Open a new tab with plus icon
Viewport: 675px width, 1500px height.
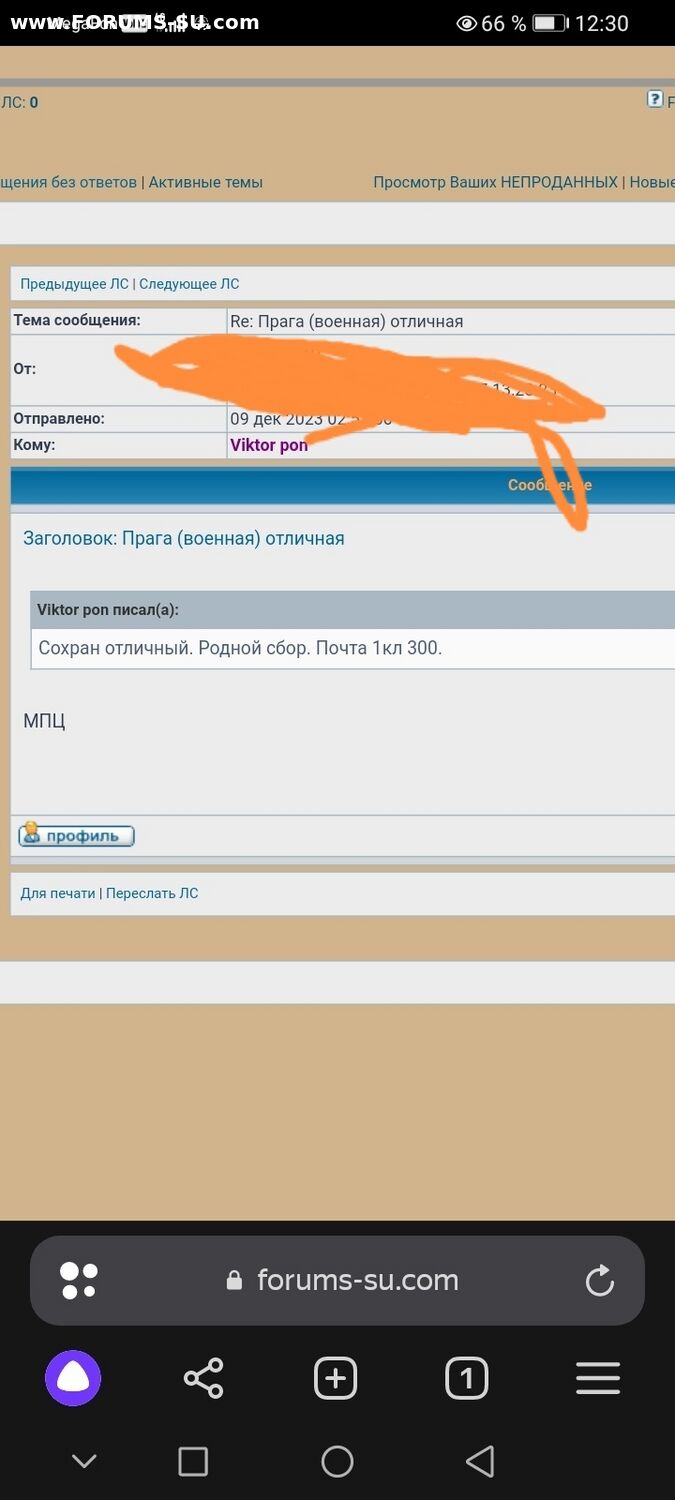pos(335,1379)
